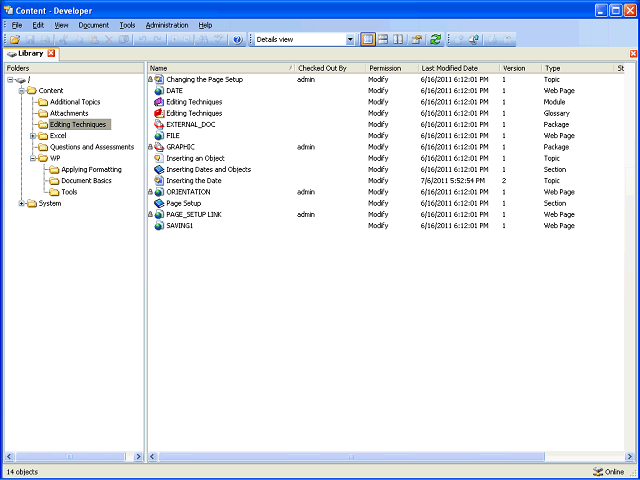
Task: Open the Tools menu
Action: pyautogui.click(x=127, y=25)
